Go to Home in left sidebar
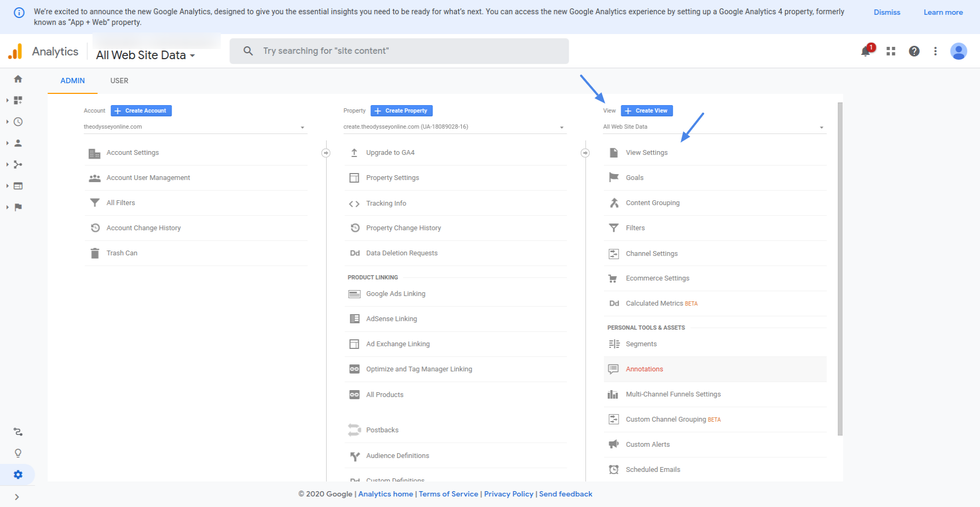980x507 pixels. tap(18, 79)
